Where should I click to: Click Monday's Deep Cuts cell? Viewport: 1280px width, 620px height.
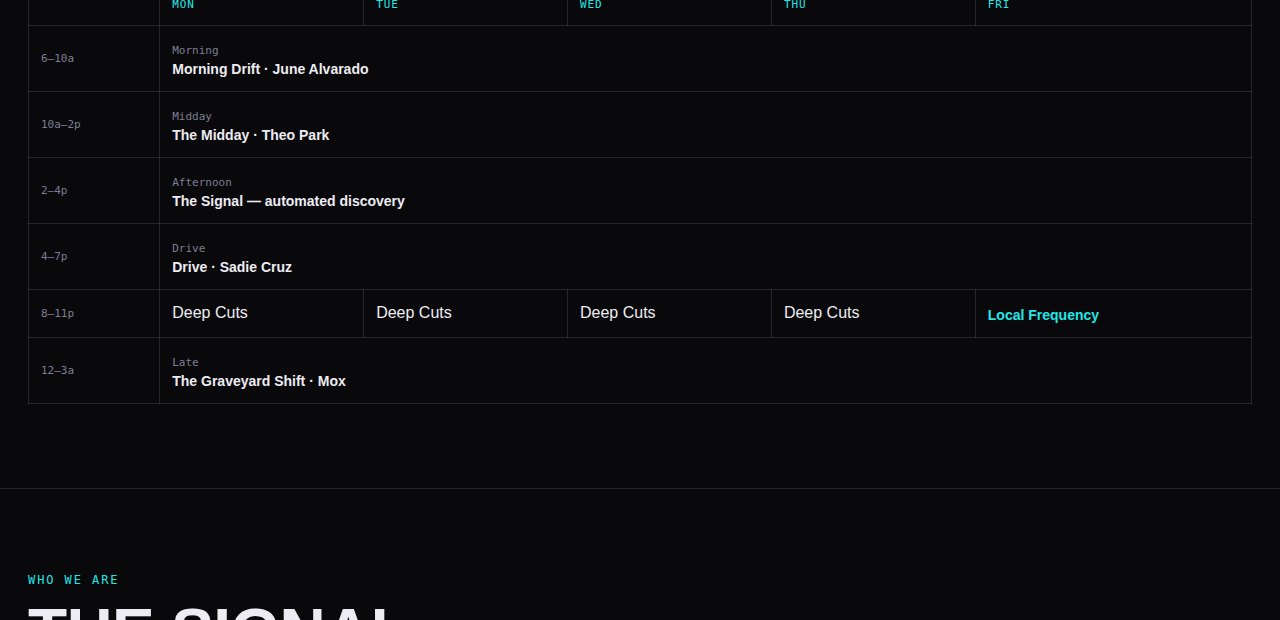coord(261,313)
